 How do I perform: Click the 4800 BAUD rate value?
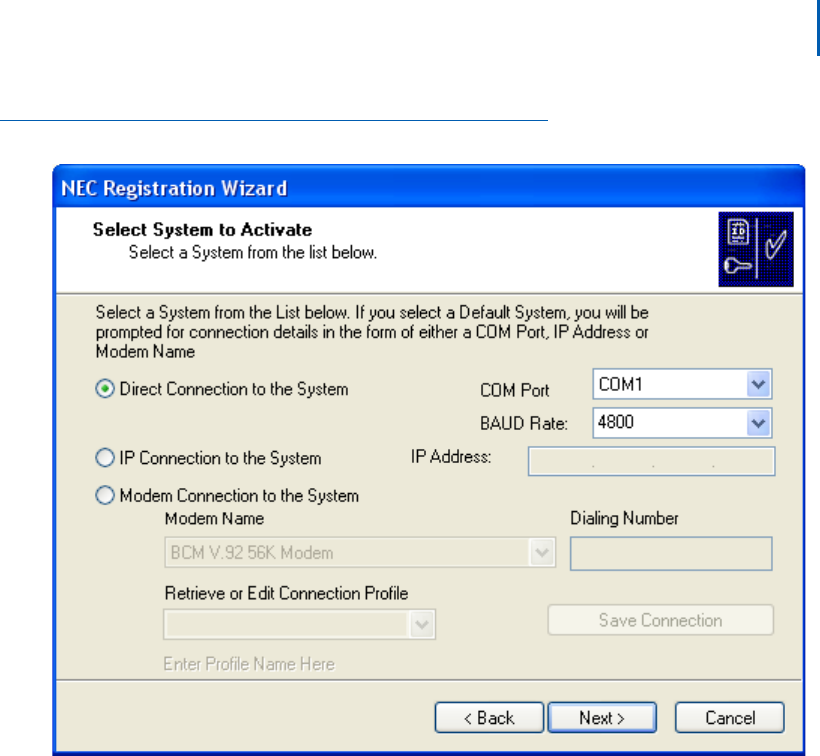click(616, 422)
